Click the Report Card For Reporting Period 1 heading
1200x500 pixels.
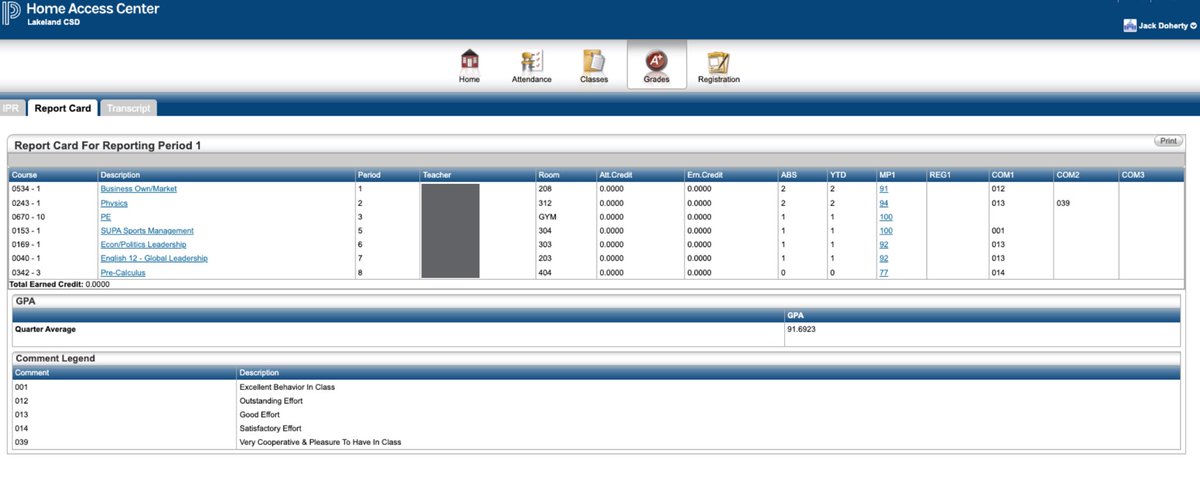108,145
